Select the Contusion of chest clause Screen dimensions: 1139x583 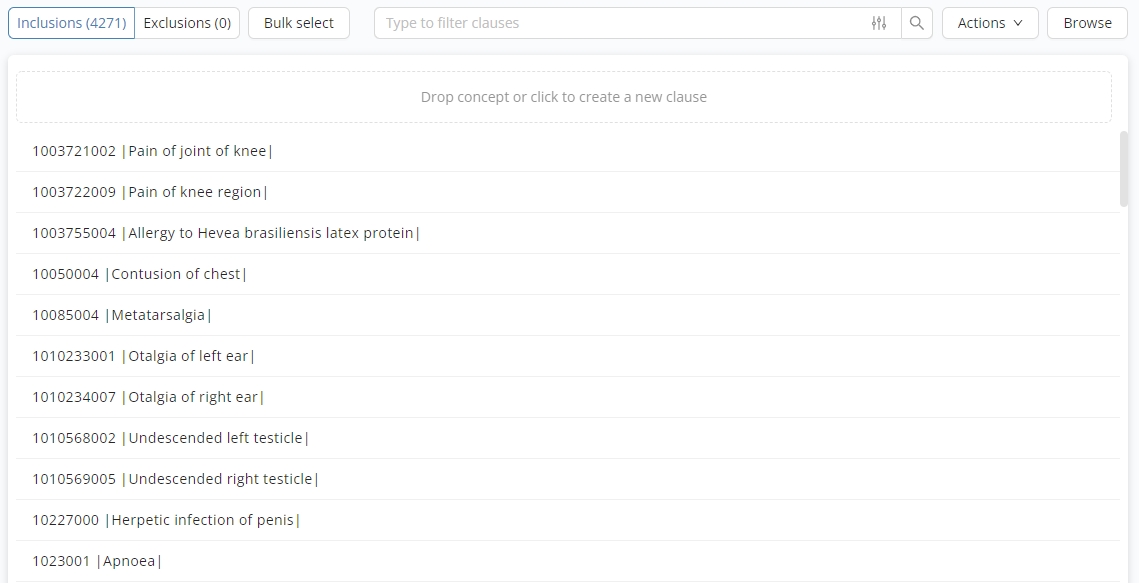tap(139, 274)
